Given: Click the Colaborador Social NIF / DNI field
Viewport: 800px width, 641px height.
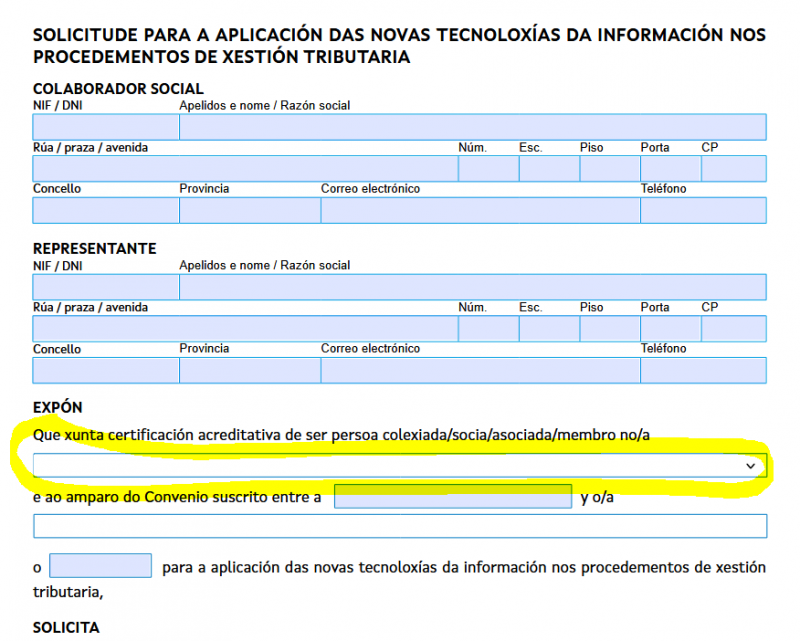Looking at the screenshot, I should [106, 127].
